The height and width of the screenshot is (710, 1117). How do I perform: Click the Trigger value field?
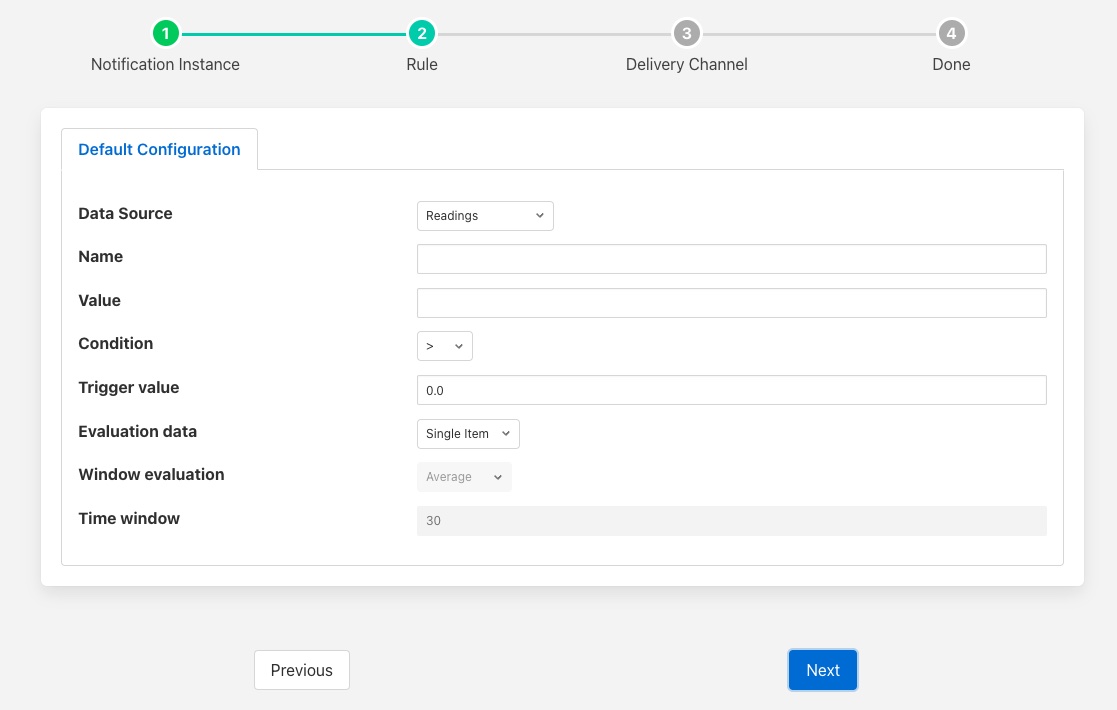[731, 390]
